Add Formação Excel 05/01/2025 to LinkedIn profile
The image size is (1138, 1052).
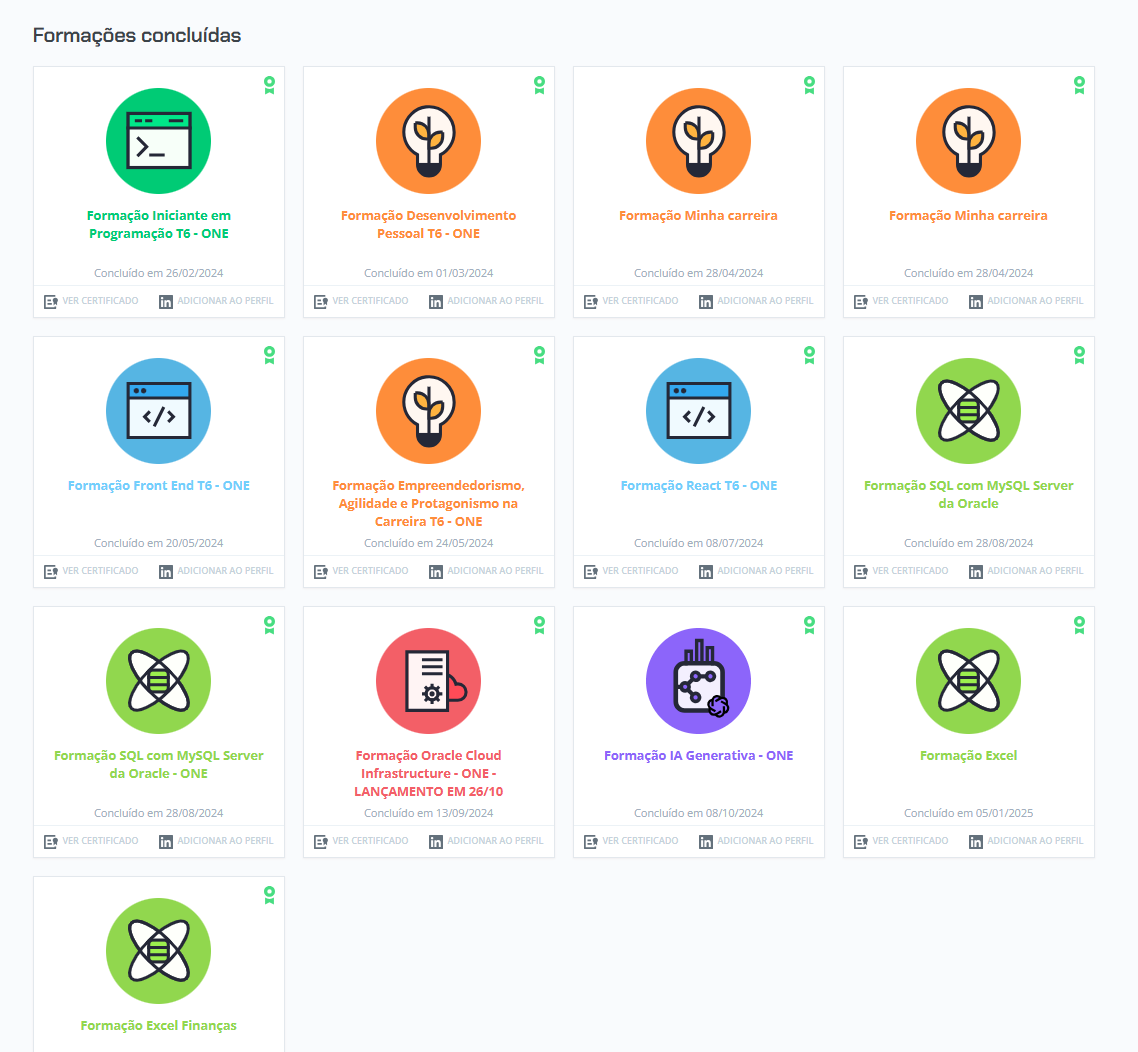coord(1026,841)
